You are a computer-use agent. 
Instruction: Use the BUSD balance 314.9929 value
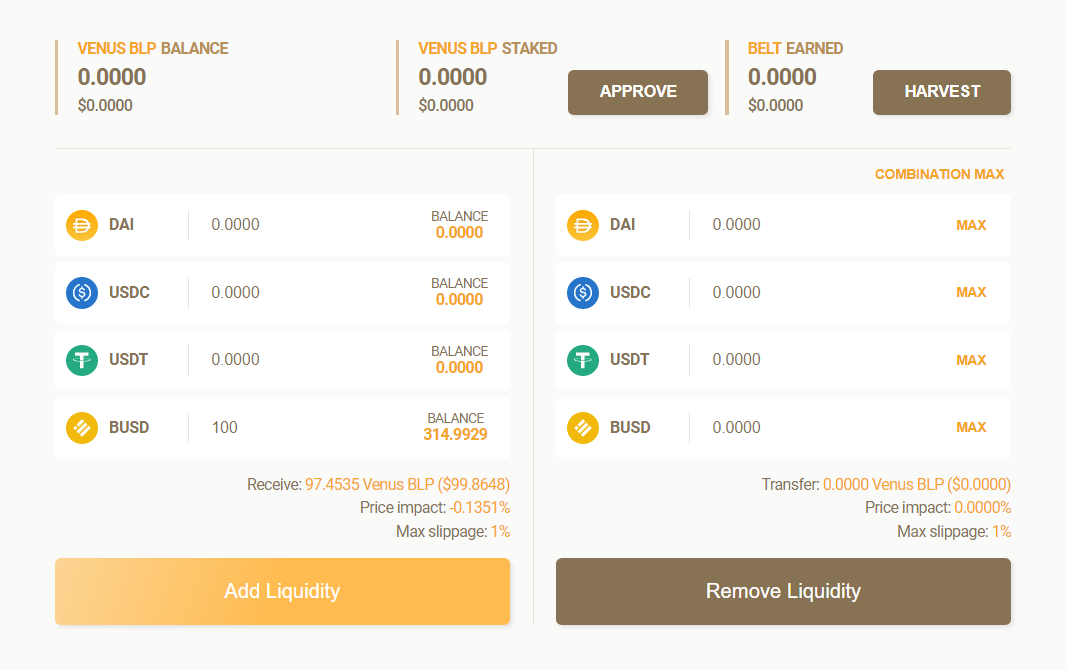(455, 435)
